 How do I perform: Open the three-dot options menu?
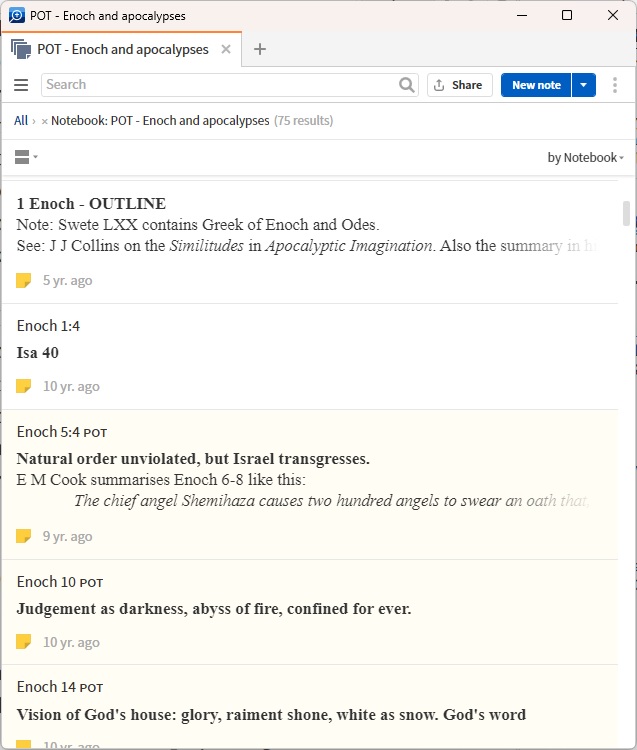pos(615,85)
